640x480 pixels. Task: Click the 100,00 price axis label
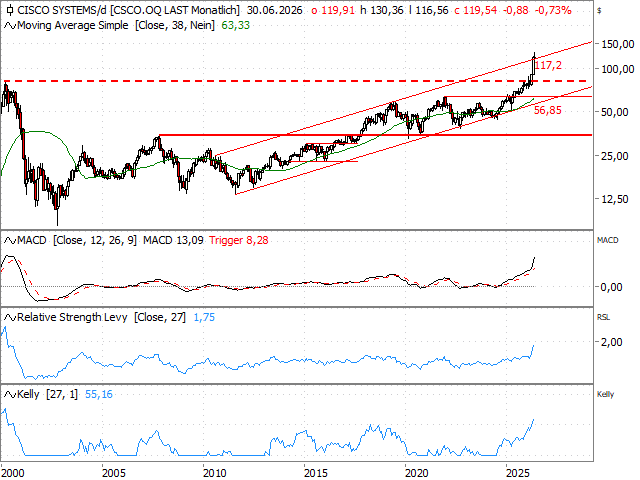[x=618, y=69]
